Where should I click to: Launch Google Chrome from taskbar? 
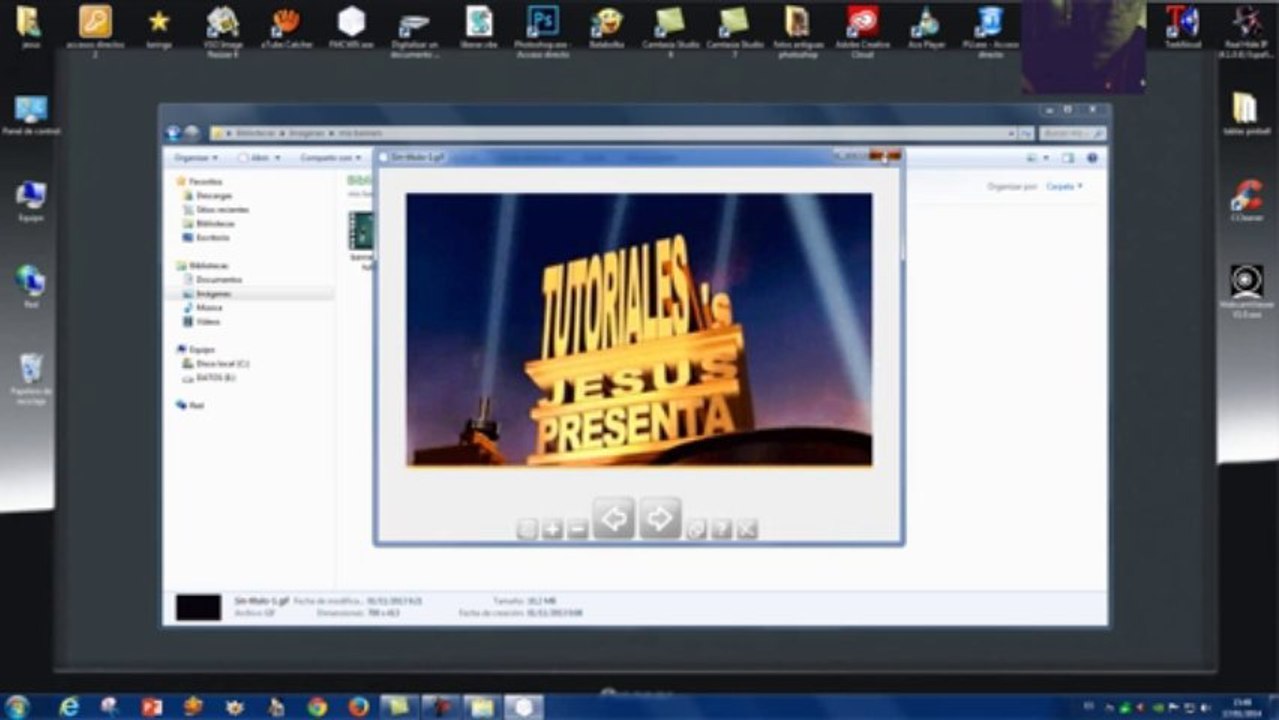[317, 707]
